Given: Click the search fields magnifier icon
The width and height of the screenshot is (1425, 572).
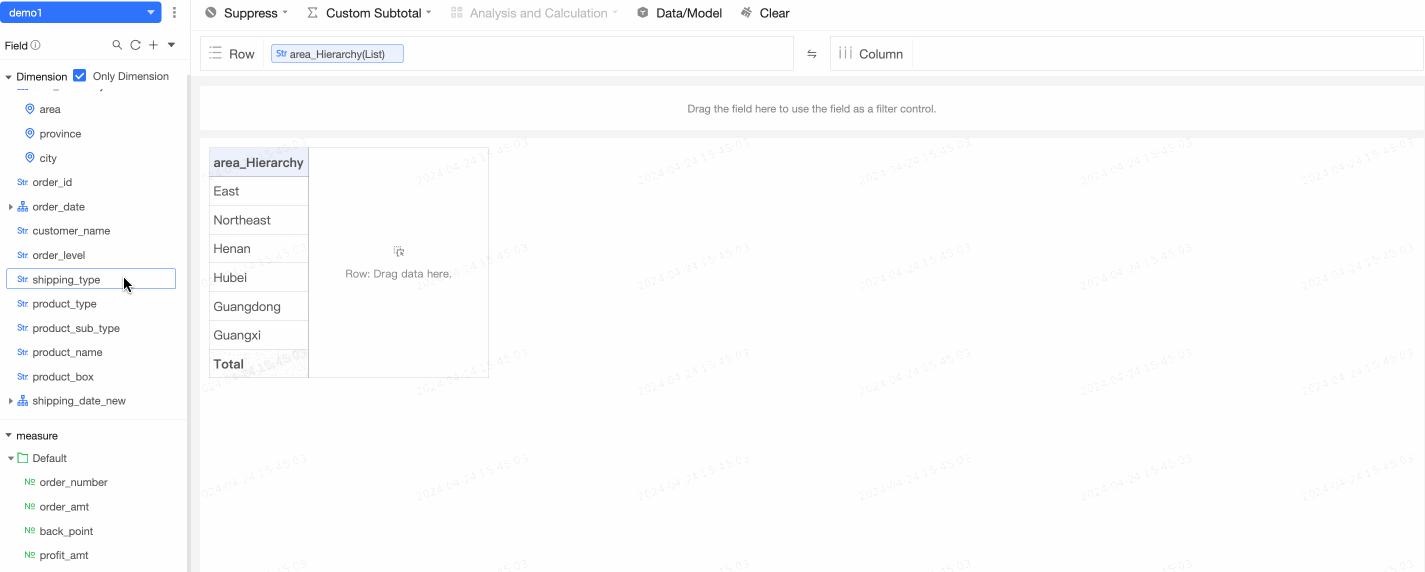Looking at the screenshot, I should [x=117, y=45].
